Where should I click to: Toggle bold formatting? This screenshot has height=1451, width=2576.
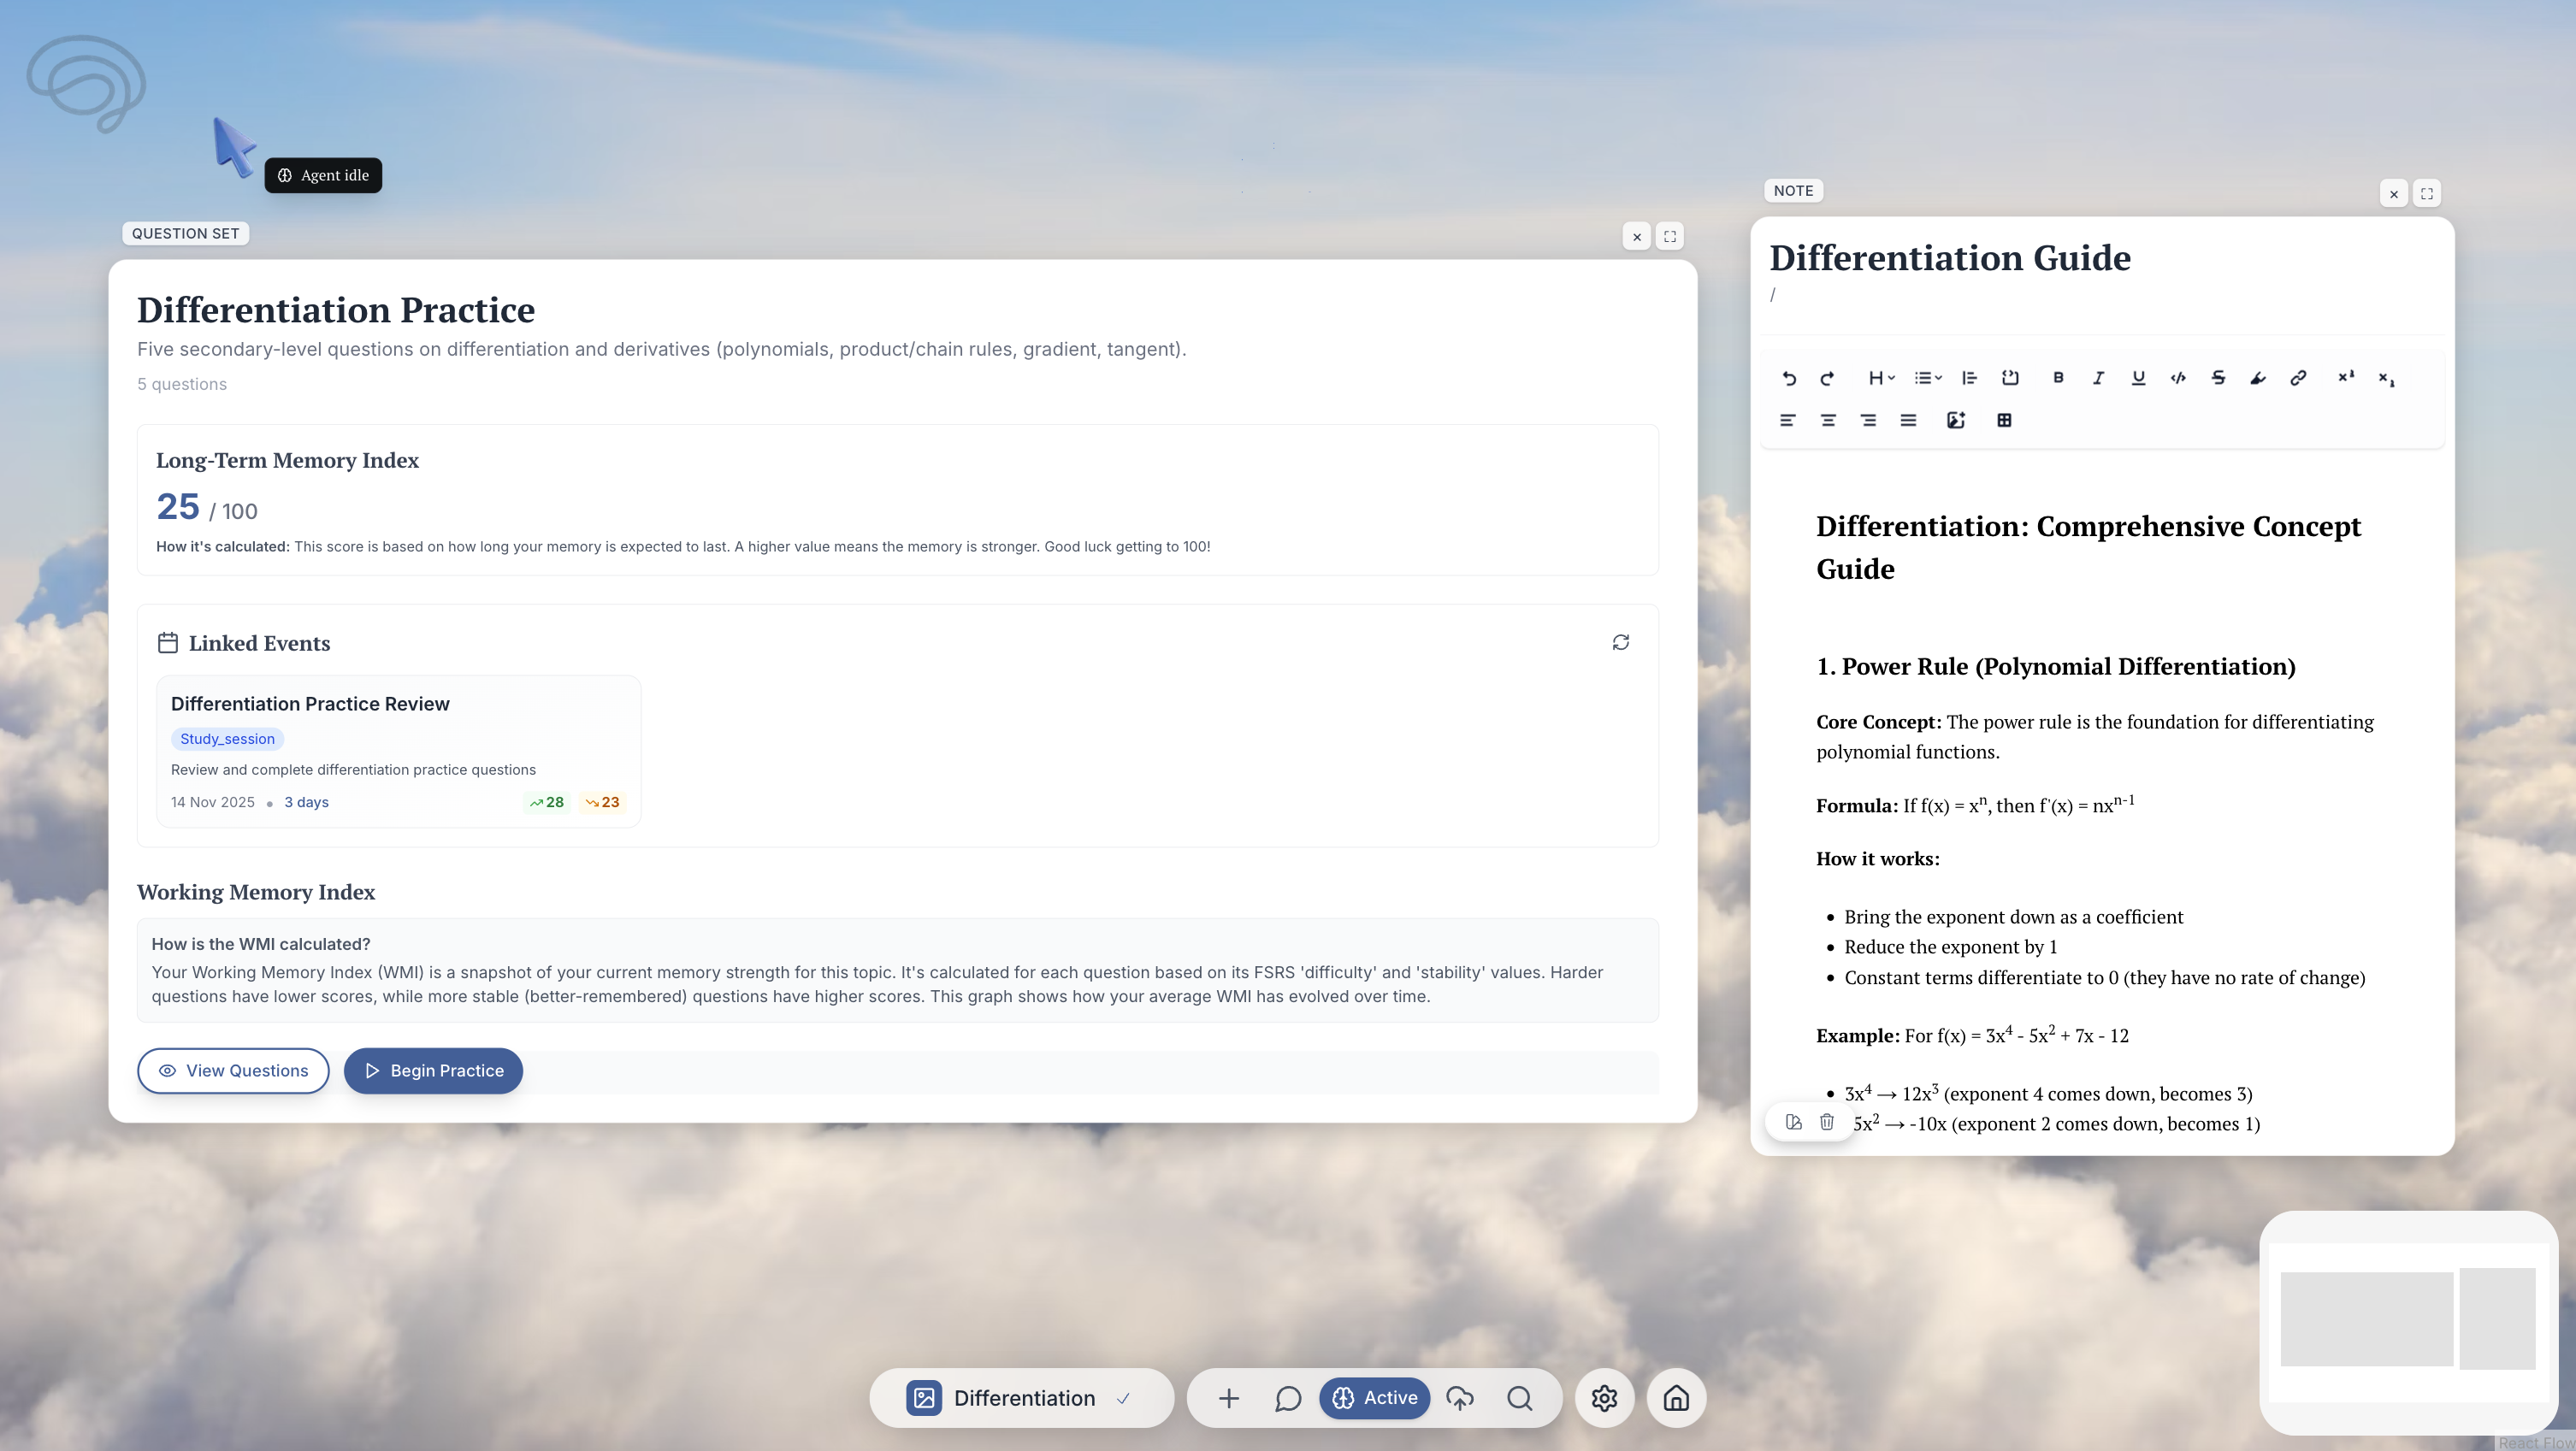tap(2058, 378)
